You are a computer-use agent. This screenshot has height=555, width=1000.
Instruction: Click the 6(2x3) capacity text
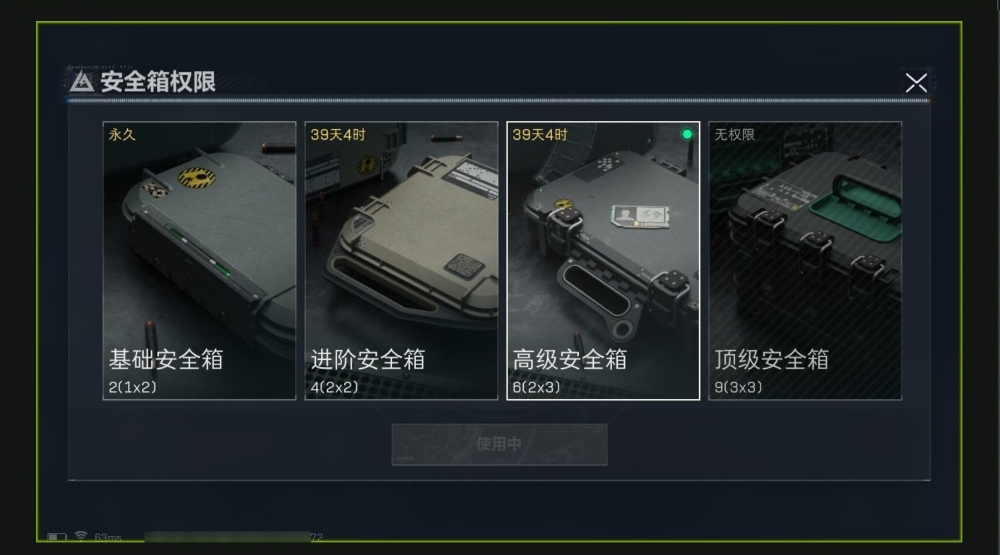[536, 387]
